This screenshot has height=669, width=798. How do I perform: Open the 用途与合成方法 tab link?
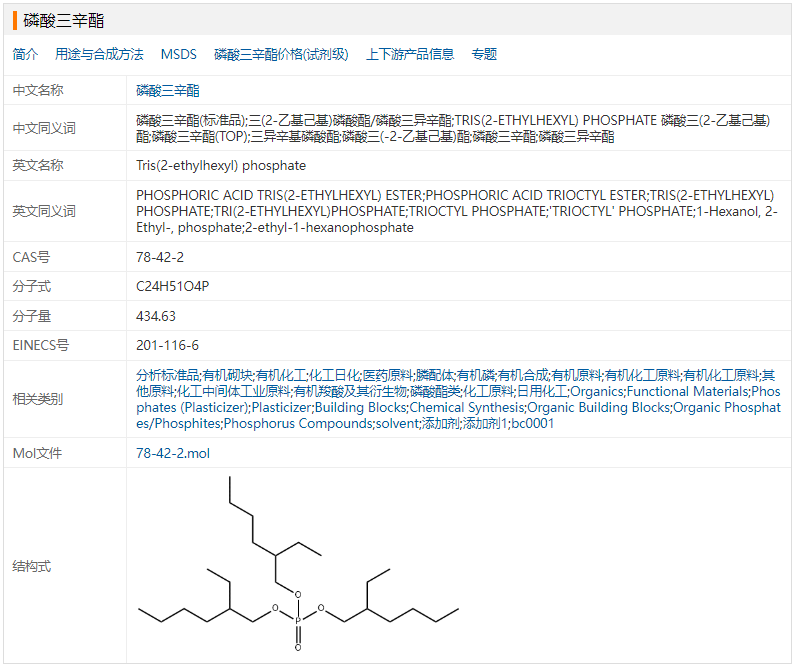click(99, 54)
